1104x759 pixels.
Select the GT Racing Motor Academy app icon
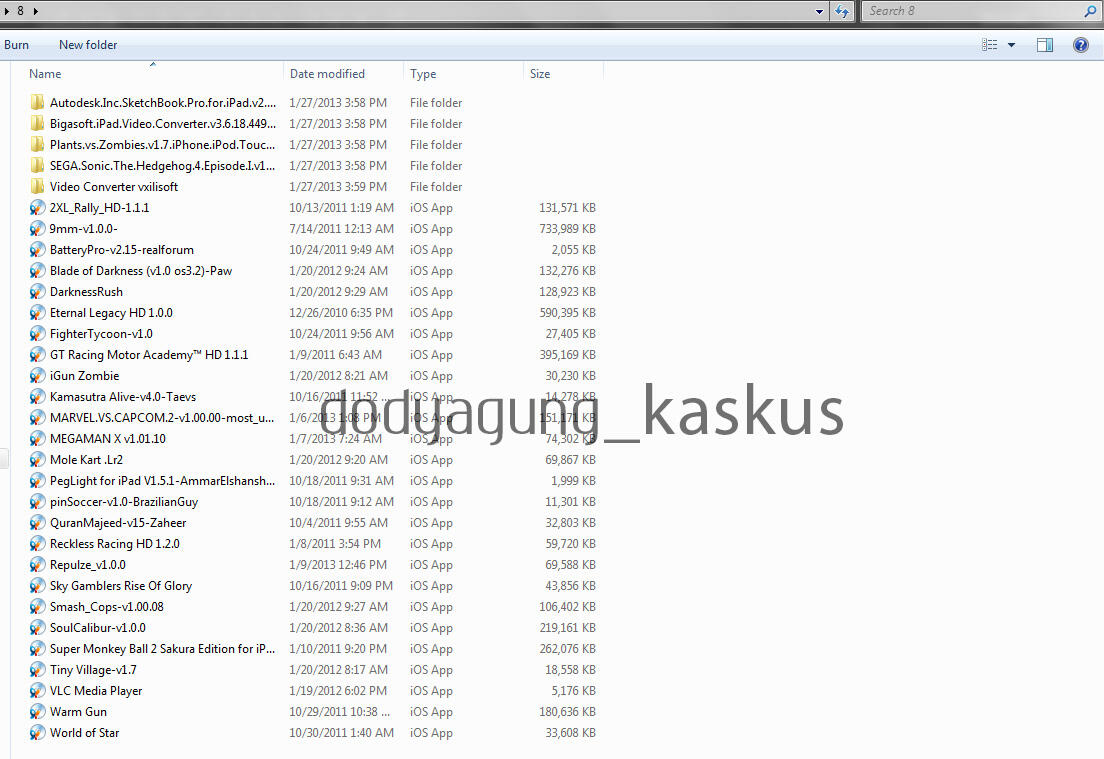tap(37, 355)
